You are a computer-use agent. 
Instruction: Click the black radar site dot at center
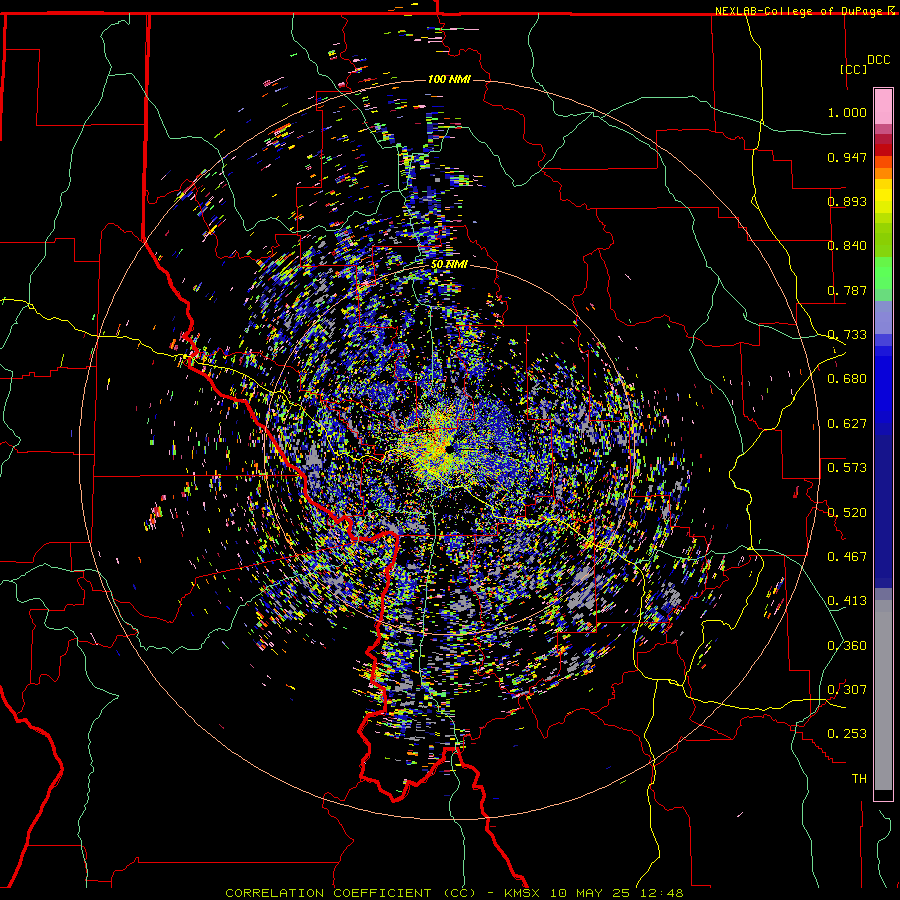point(449,449)
